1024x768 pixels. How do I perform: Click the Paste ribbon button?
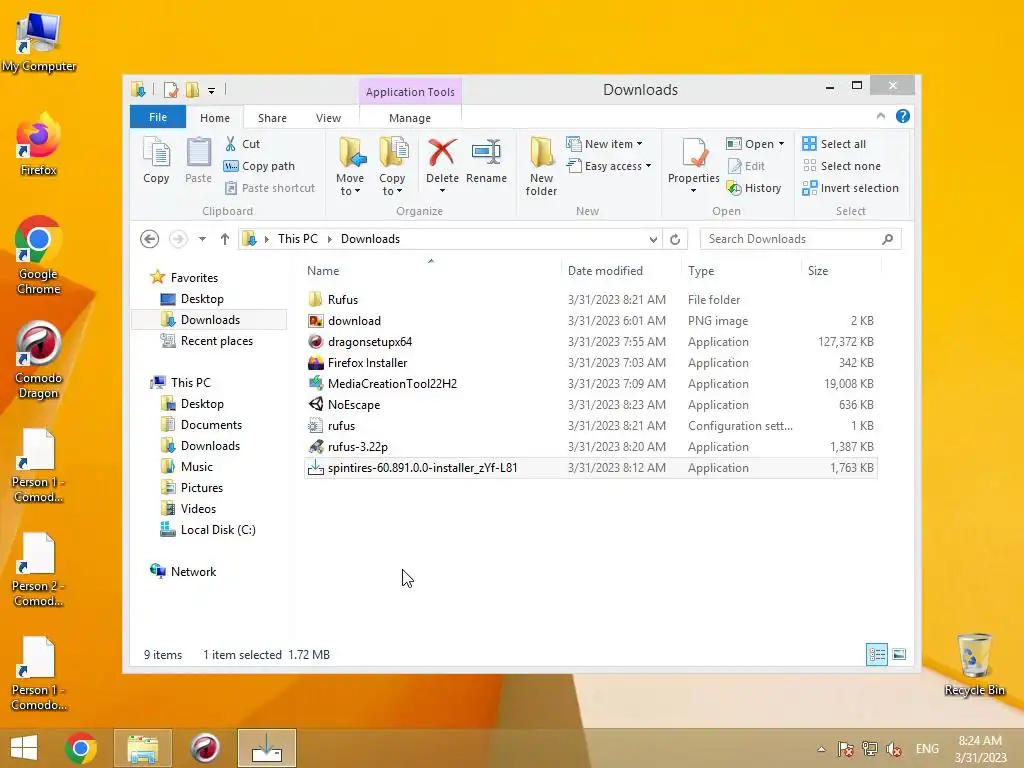pyautogui.click(x=199, y=161)
